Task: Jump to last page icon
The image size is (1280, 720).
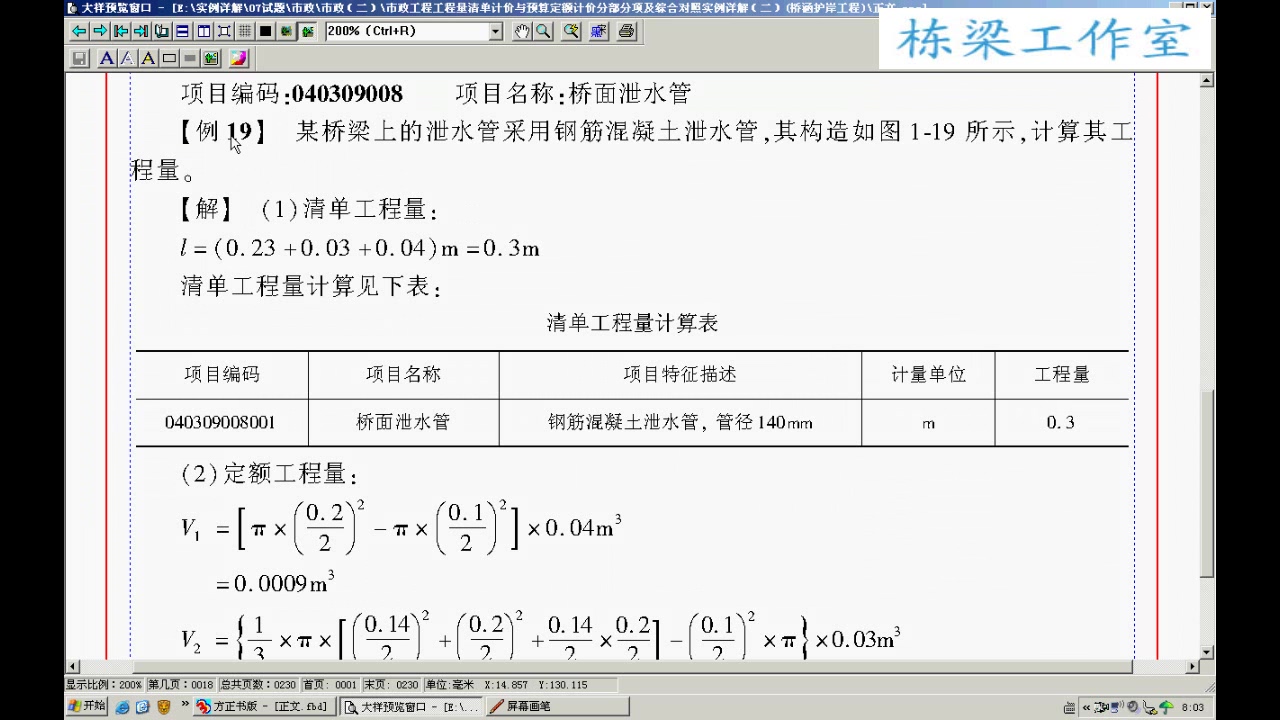Action: 141,31
